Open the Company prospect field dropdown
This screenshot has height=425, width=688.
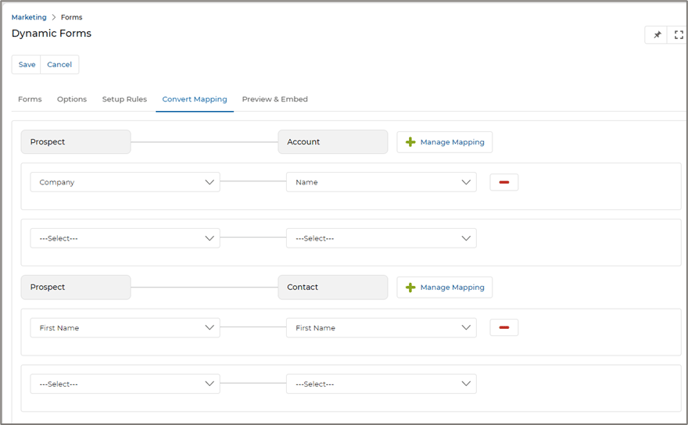125,183
